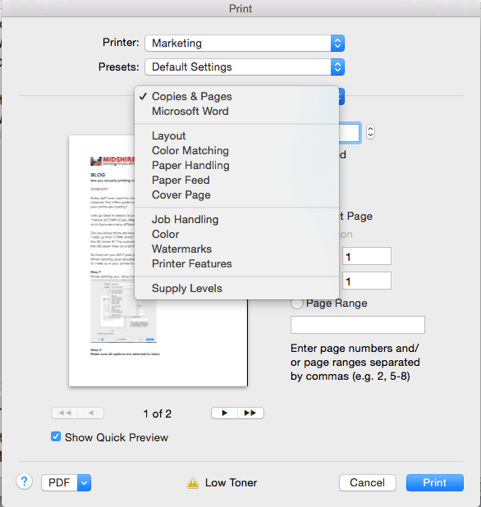481x507 pixels.
Task: Go to next preview page arrow
Action: click(x=224, y=413)
